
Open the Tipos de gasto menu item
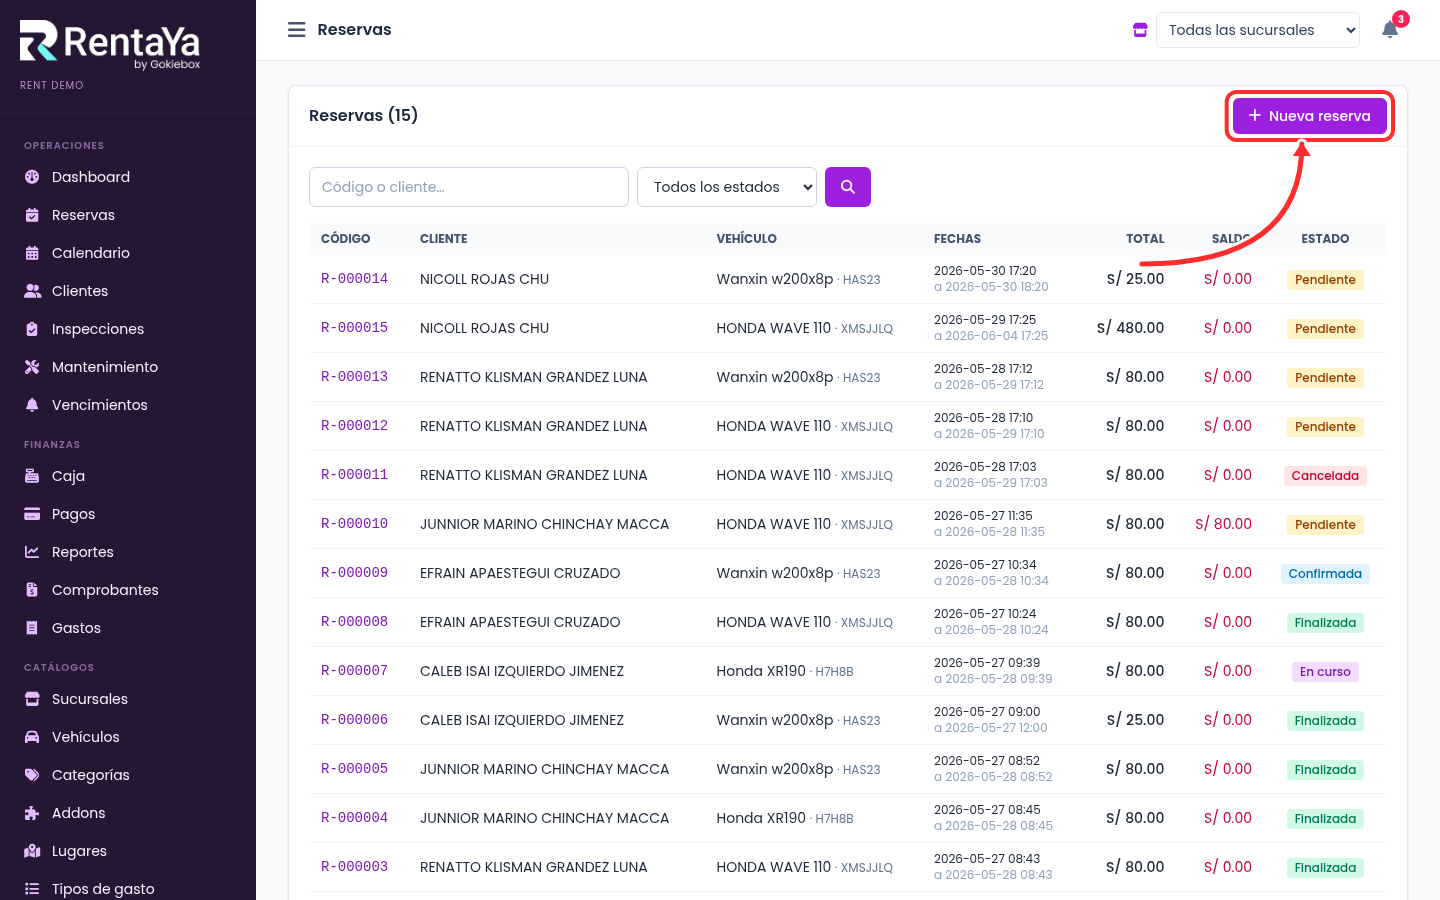tap(128, 887)
